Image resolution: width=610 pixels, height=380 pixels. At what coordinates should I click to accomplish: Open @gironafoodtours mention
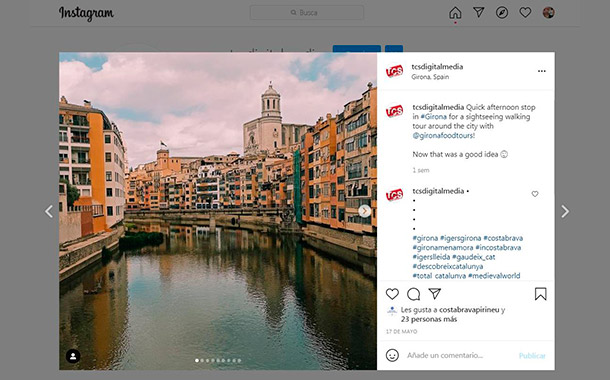443,136
